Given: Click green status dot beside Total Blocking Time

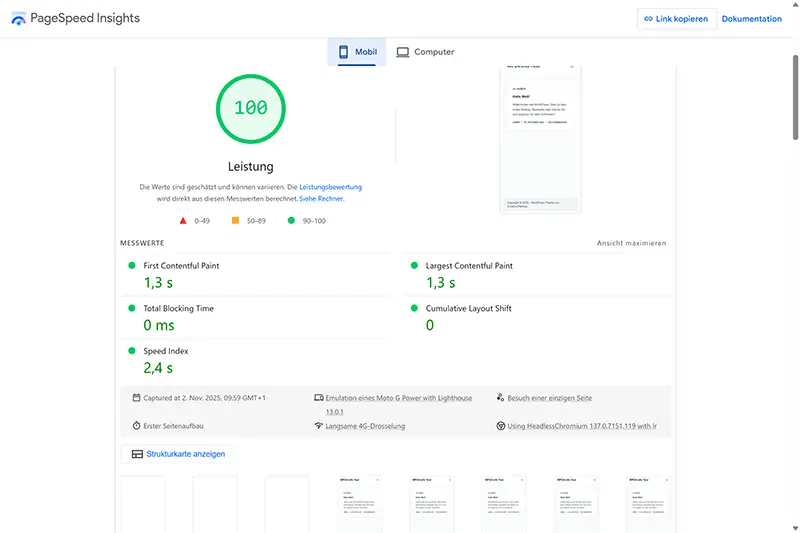Looking at the screenshot, I should tap(132, 308).
